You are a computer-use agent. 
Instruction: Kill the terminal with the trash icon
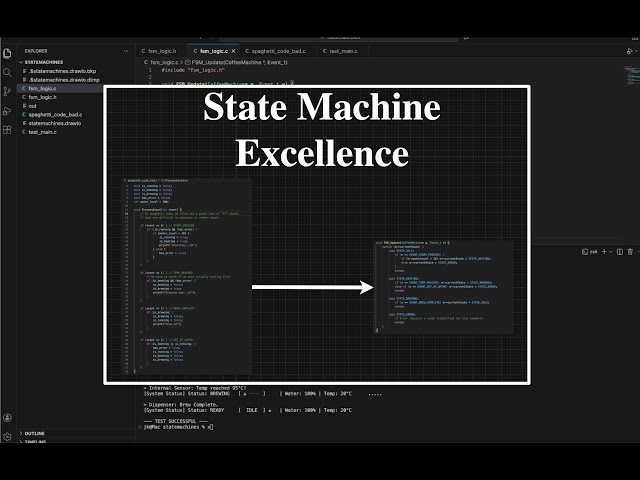click(630, 252)
